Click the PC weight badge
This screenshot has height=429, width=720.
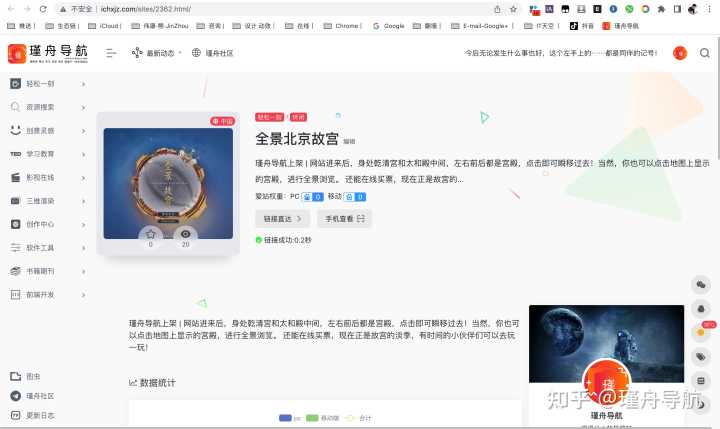(312, 197)
